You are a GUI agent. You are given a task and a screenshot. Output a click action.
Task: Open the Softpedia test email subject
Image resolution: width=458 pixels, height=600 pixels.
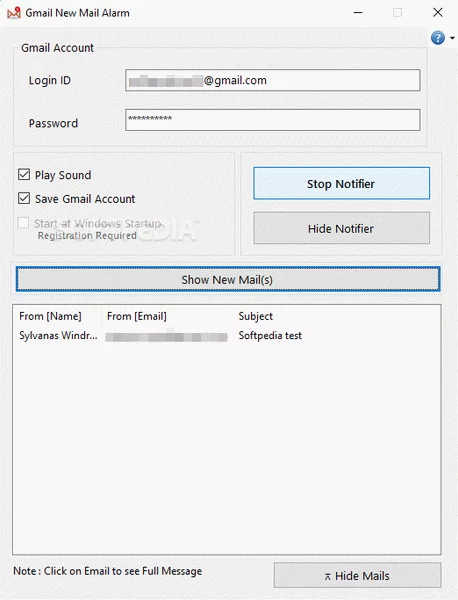coord(270,336)
